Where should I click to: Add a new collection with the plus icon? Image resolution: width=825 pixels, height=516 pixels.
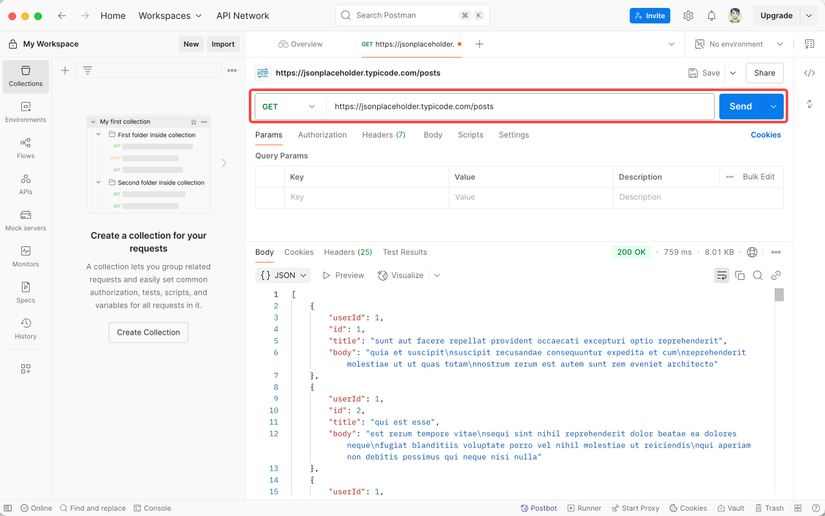pyautogui.click(x=65, y=70)
